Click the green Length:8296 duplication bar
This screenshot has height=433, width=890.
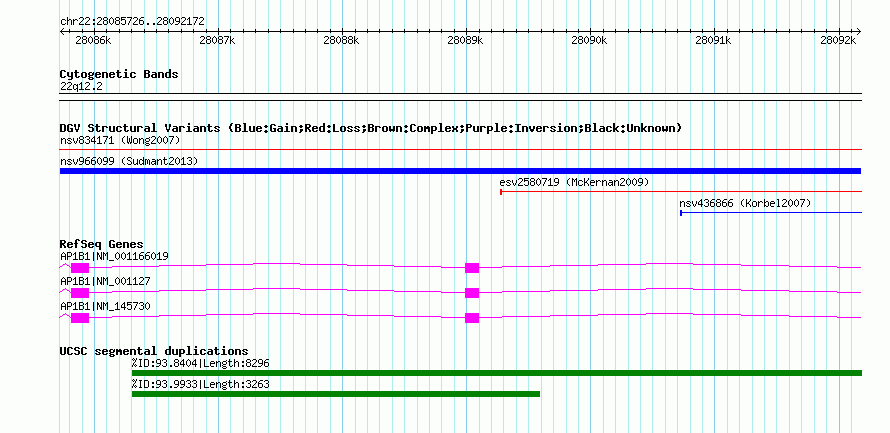tap(497, 373)
